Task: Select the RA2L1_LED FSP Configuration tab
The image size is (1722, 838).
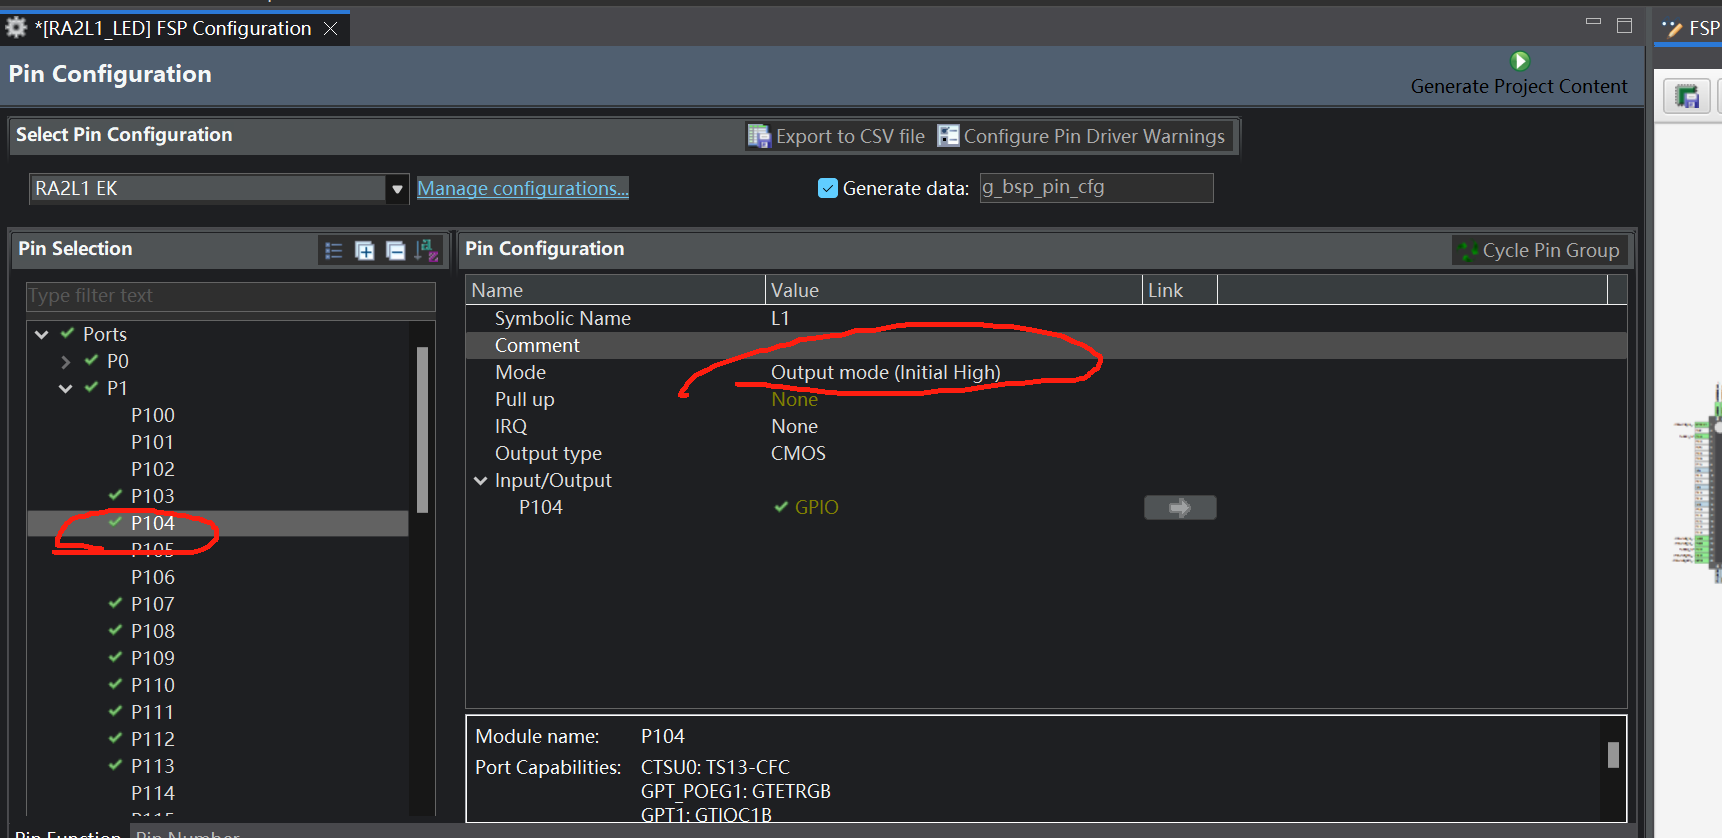Action: [173, 29]
